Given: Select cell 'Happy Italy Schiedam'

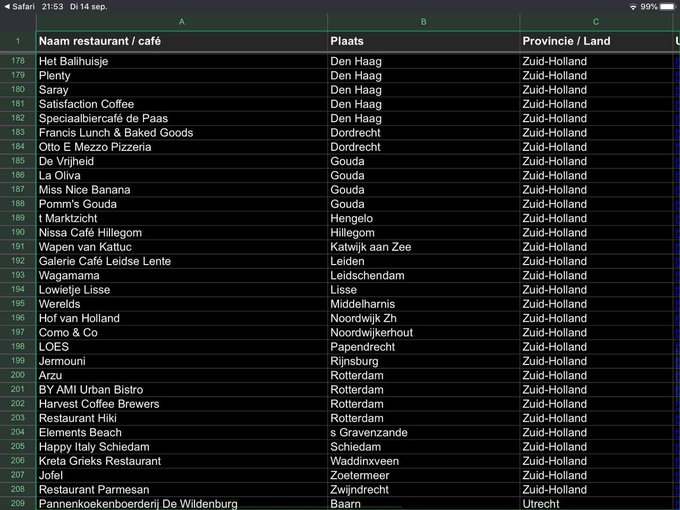Looking at the screenshot, I should pyautogui.click(x=182, y=447).
